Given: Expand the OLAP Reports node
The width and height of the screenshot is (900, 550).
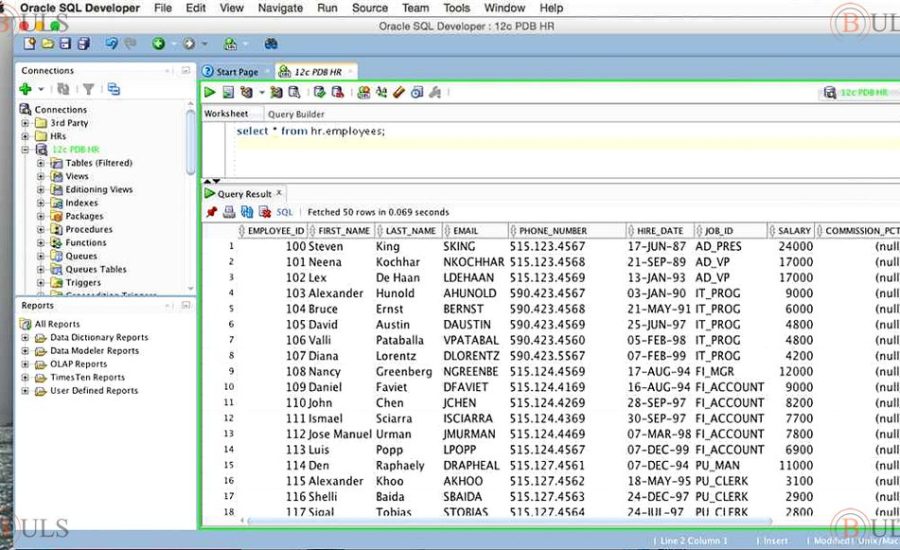Looking at the screenshot, I should tap(25, 364).
